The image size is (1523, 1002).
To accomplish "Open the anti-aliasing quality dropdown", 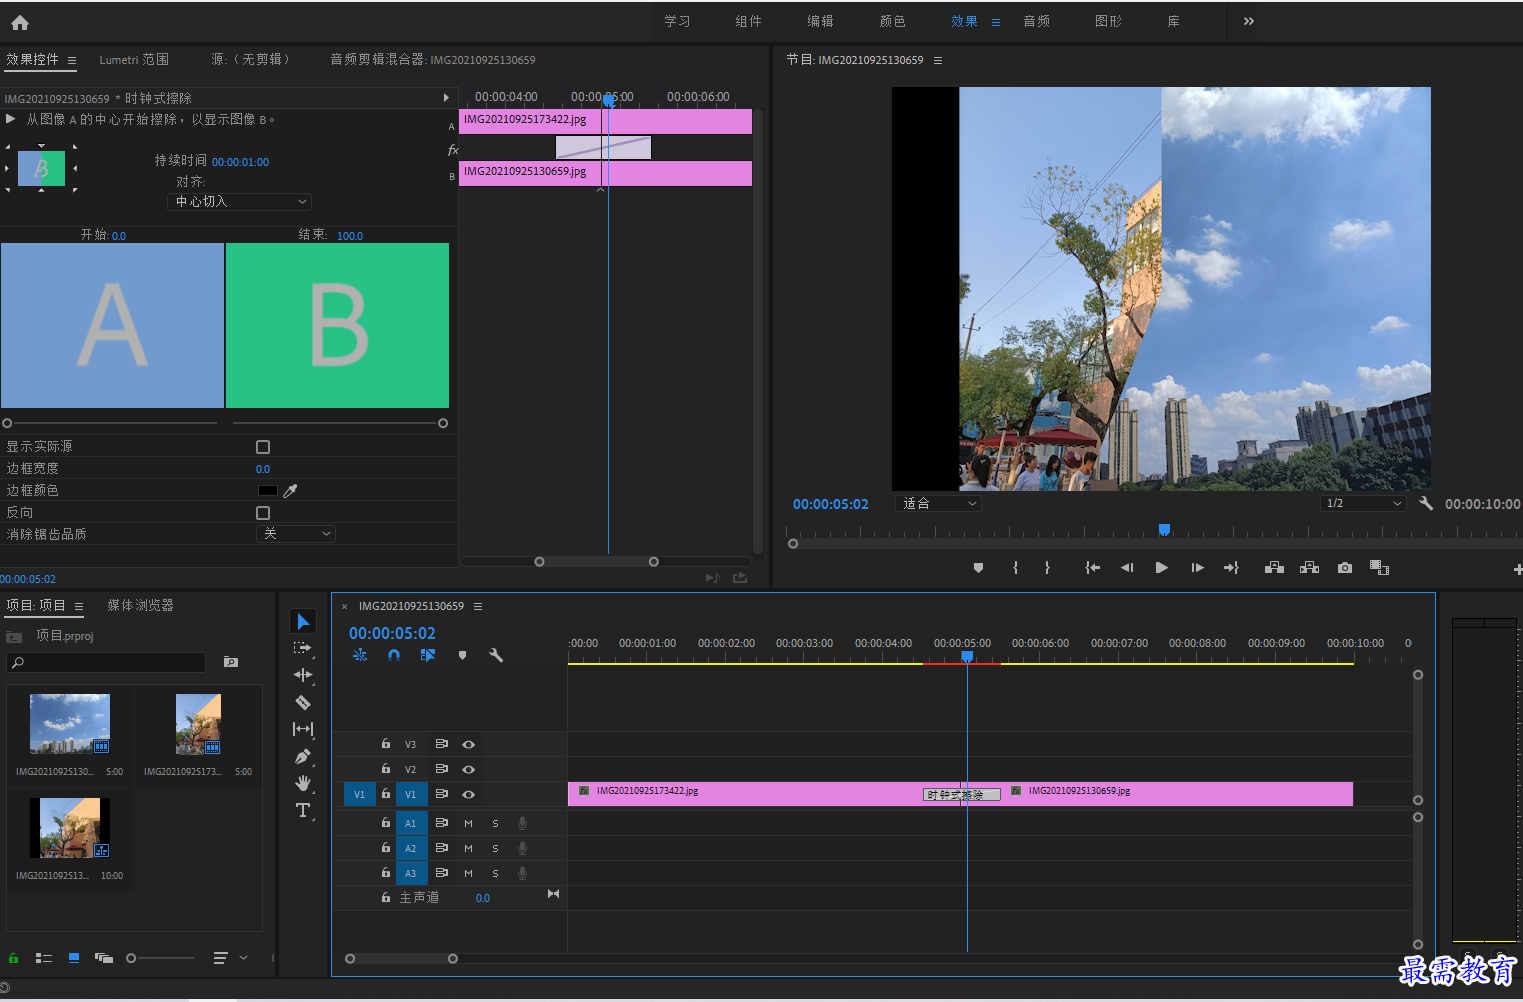I will coord(296,534).
